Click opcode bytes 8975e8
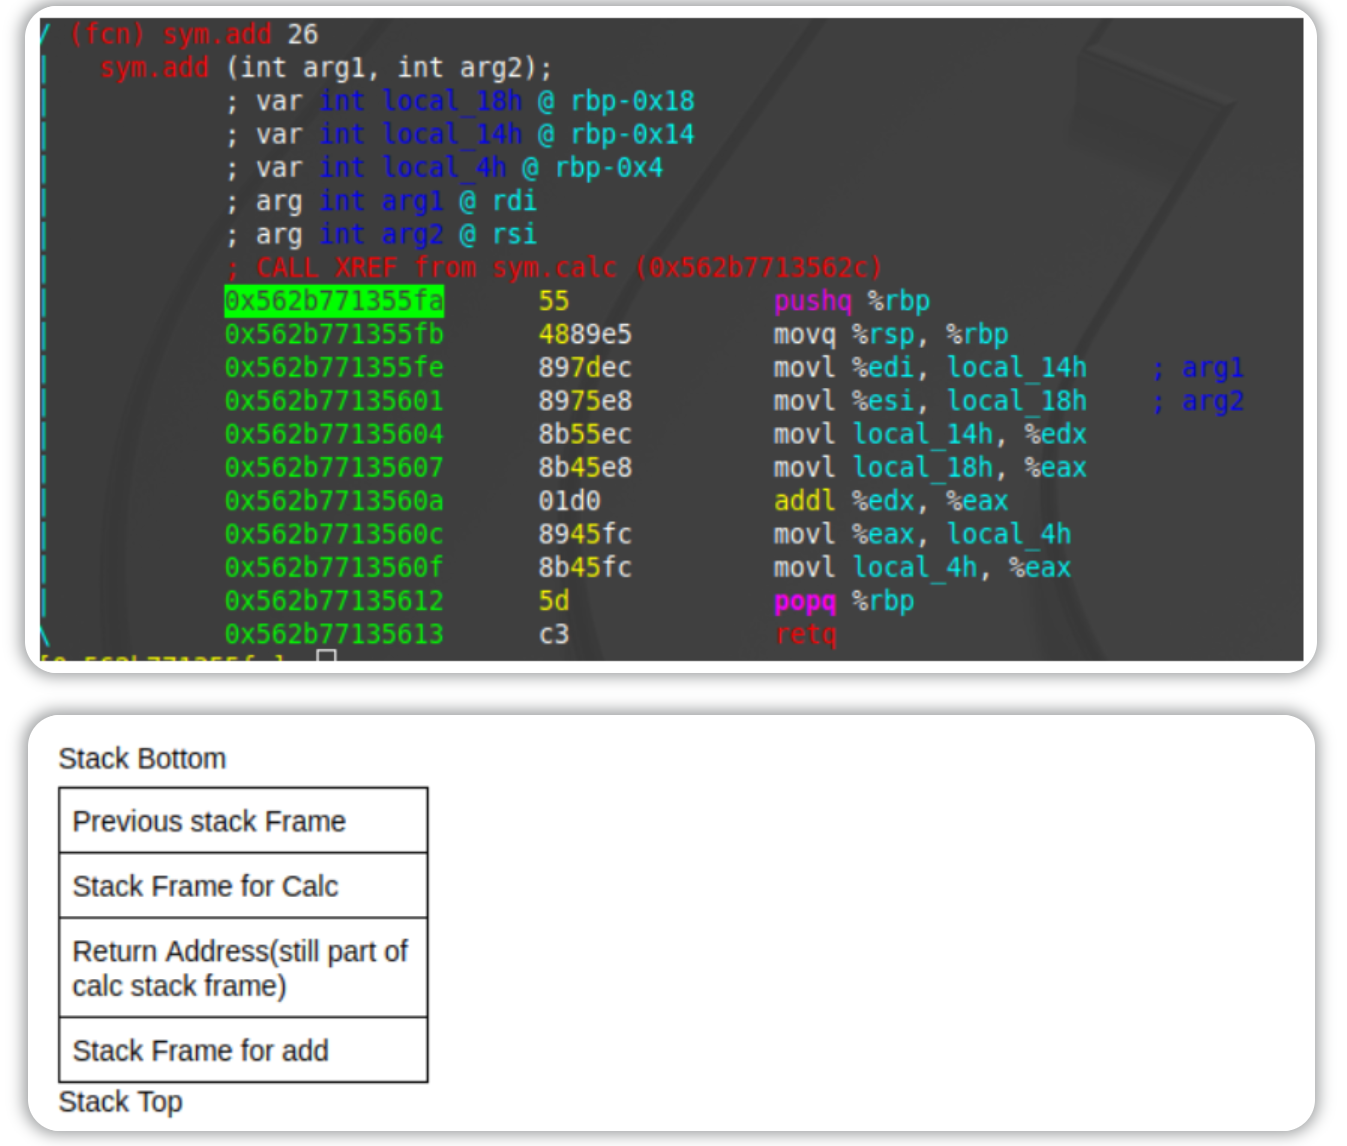Viewport: 1347px width, 1146px height. 585,401
